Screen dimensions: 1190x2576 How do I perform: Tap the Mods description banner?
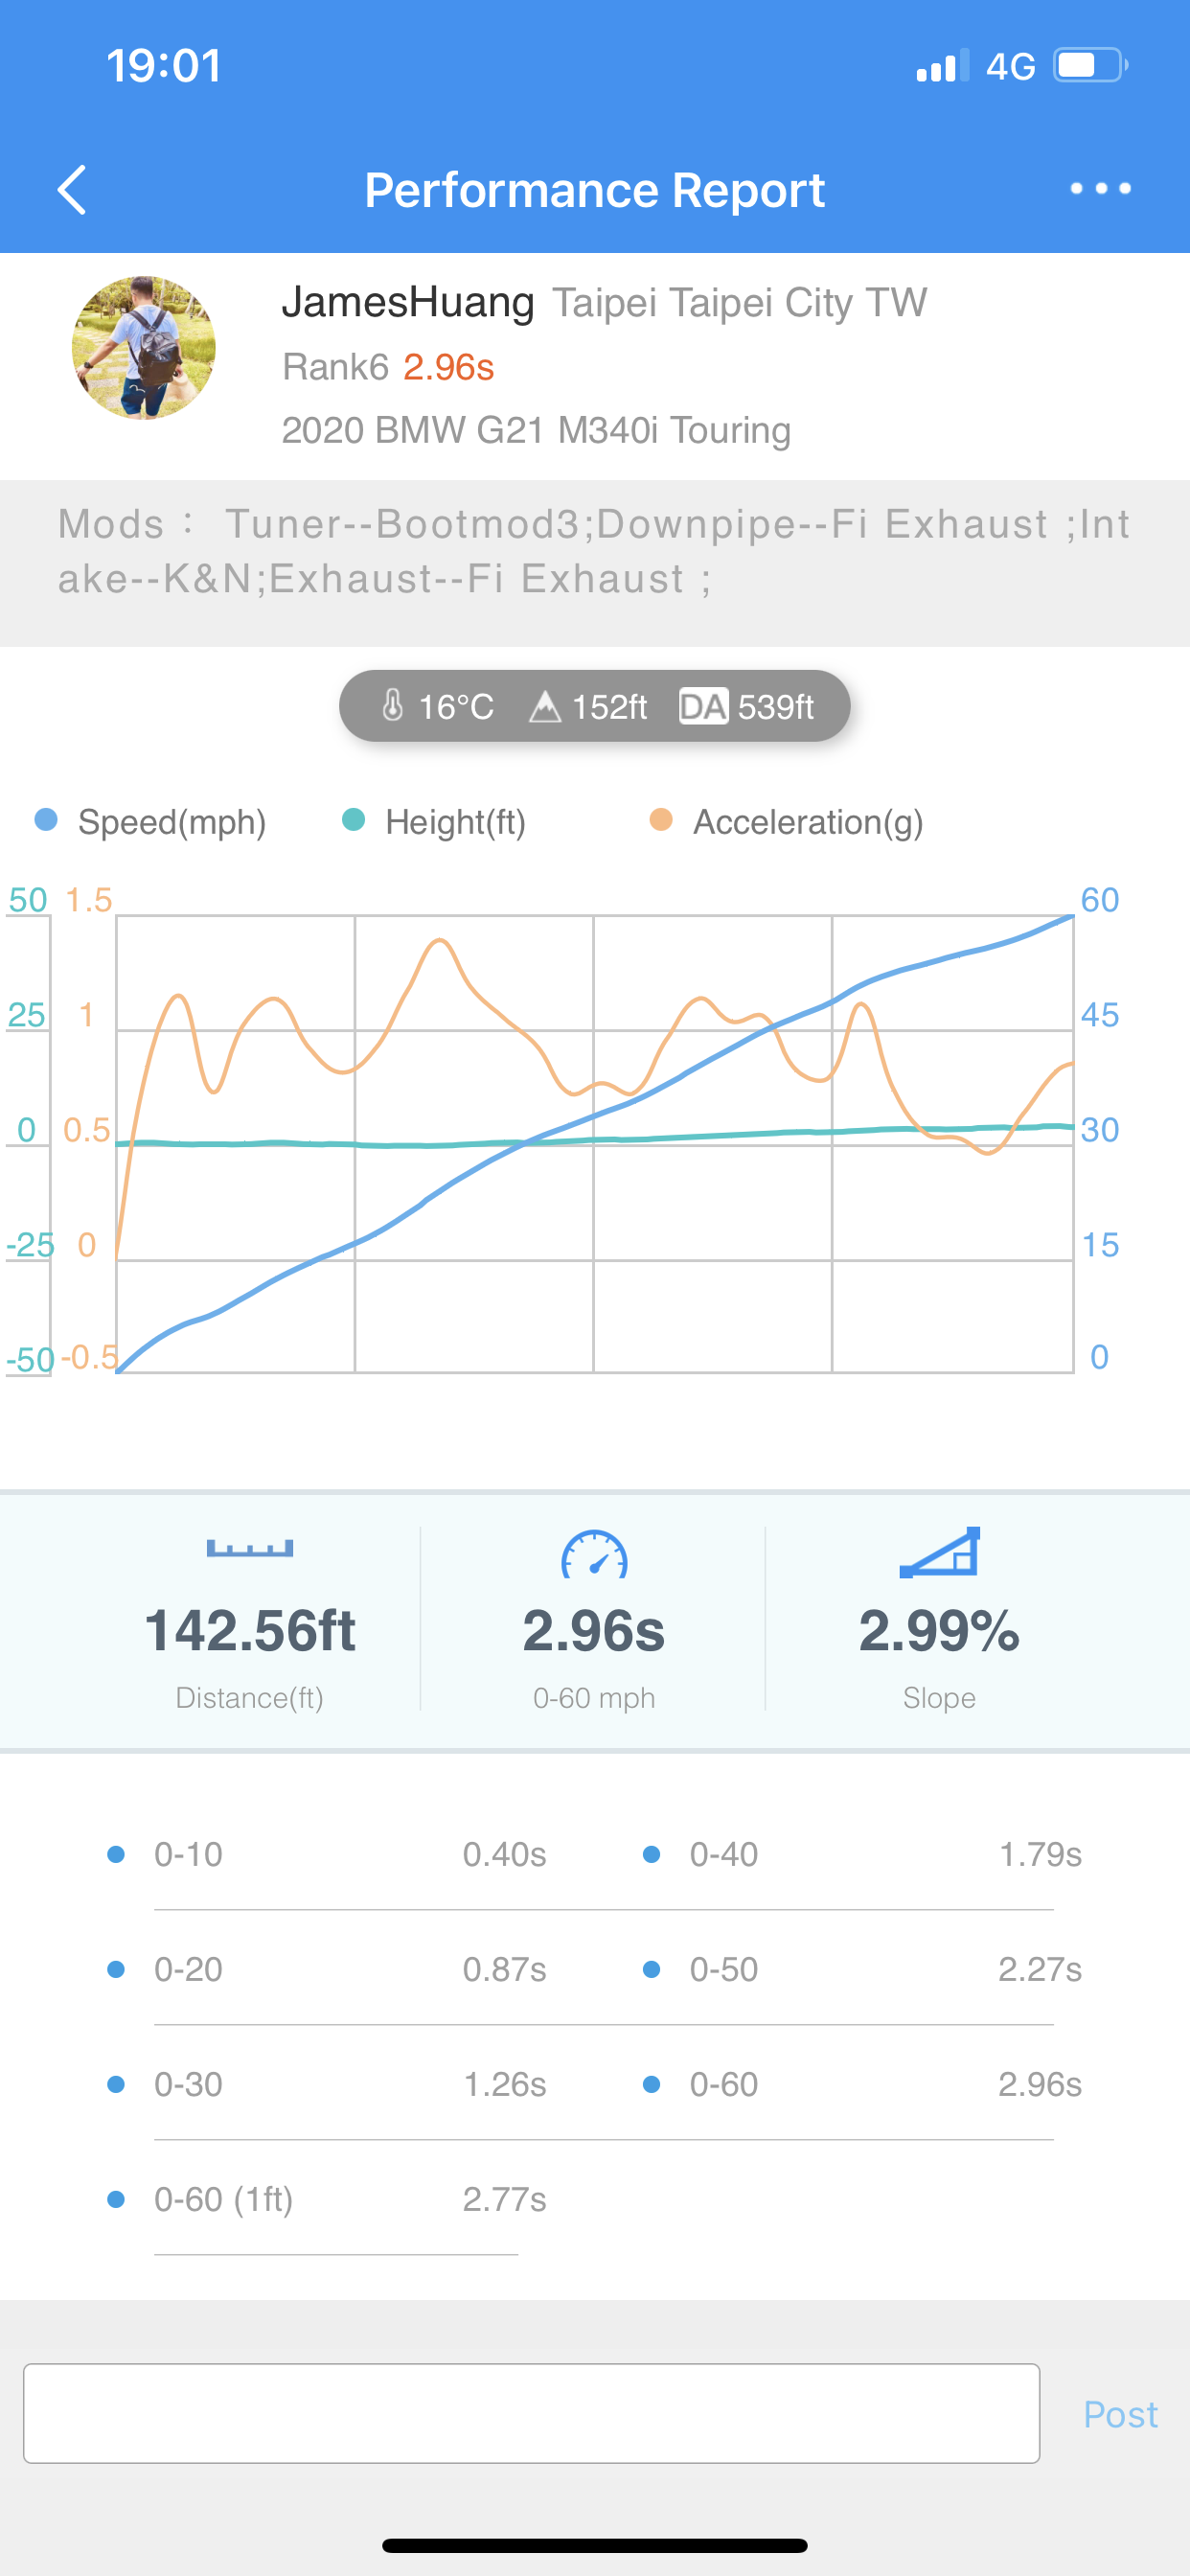(595, 551)
